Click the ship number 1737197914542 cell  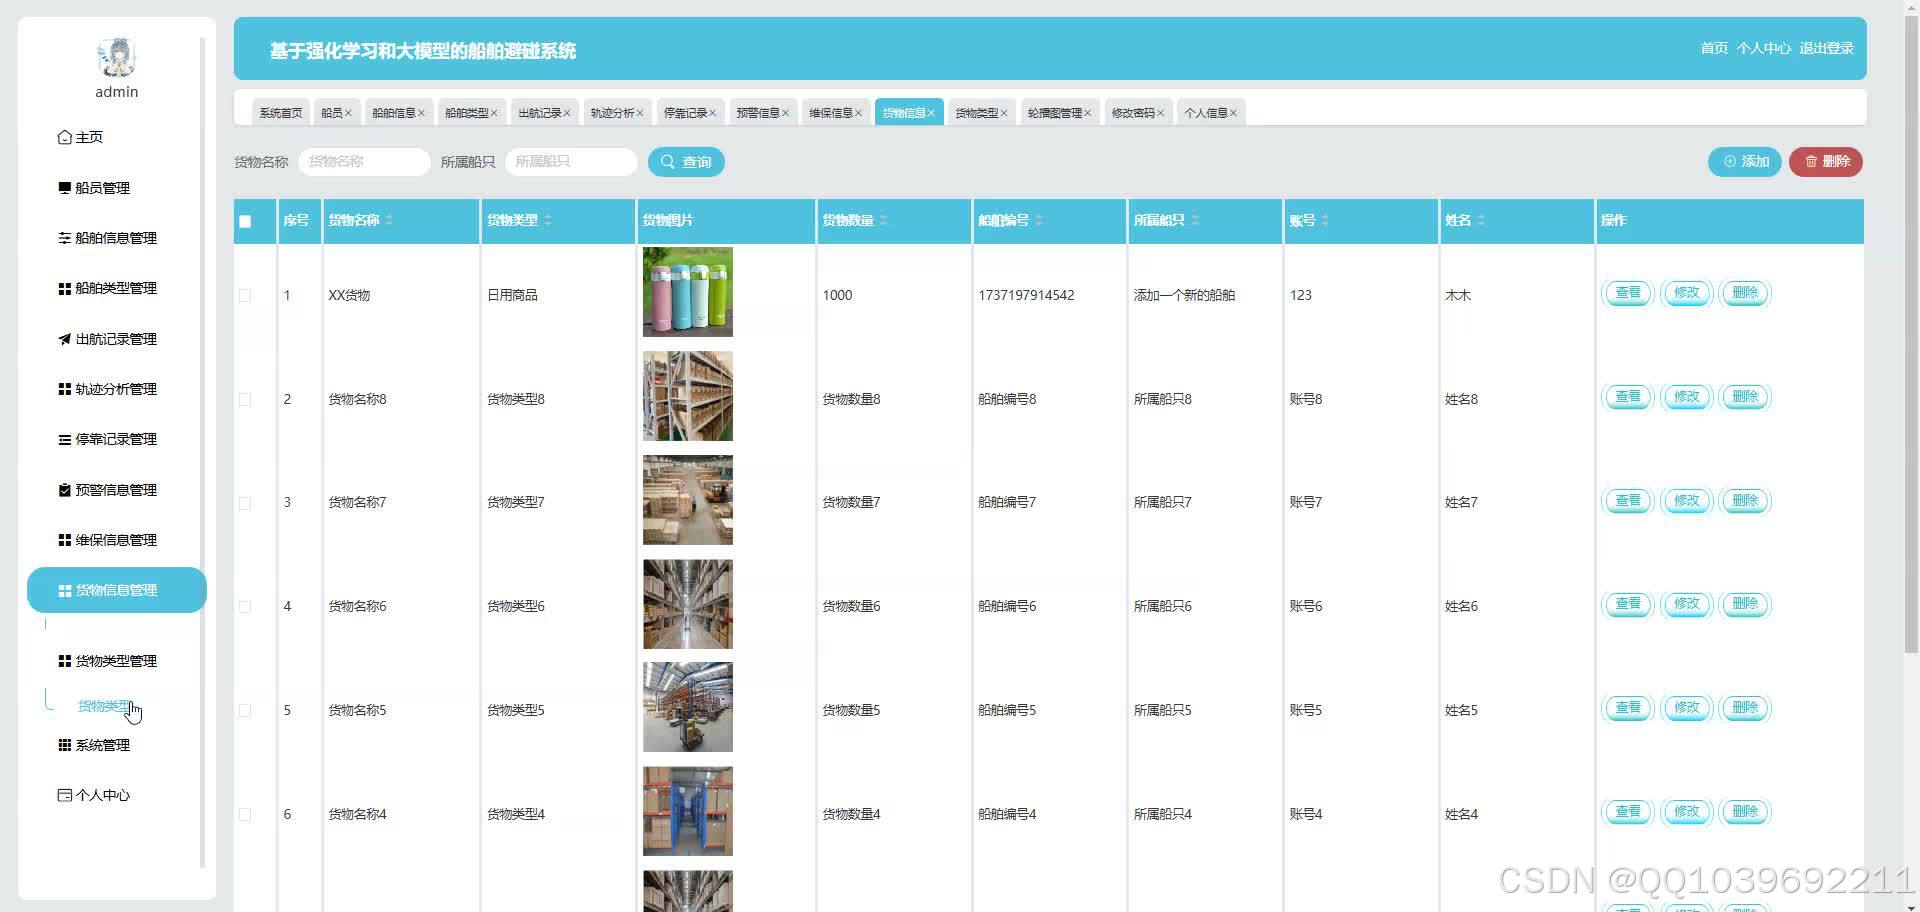tap(1026, 295)
